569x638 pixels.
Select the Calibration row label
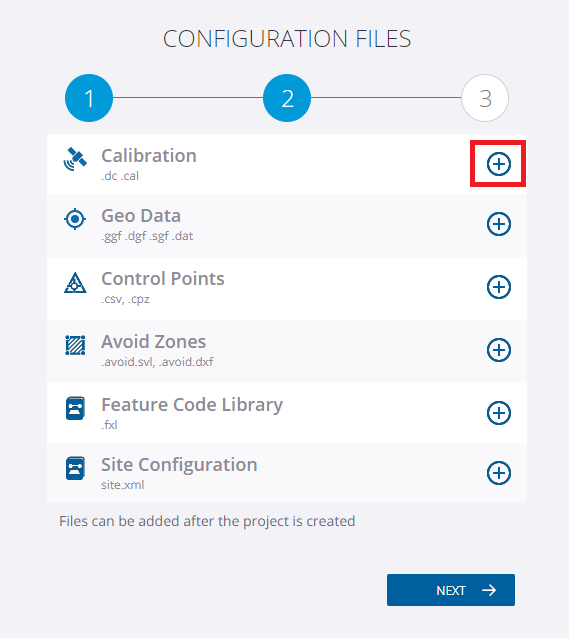(149, 155)
